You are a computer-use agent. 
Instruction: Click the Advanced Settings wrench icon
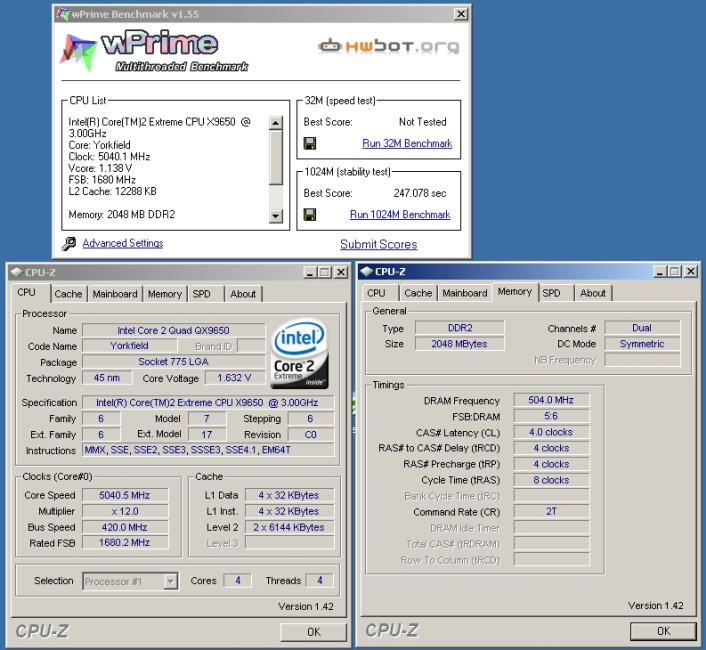pyautogui.click(x=68, y=244)
